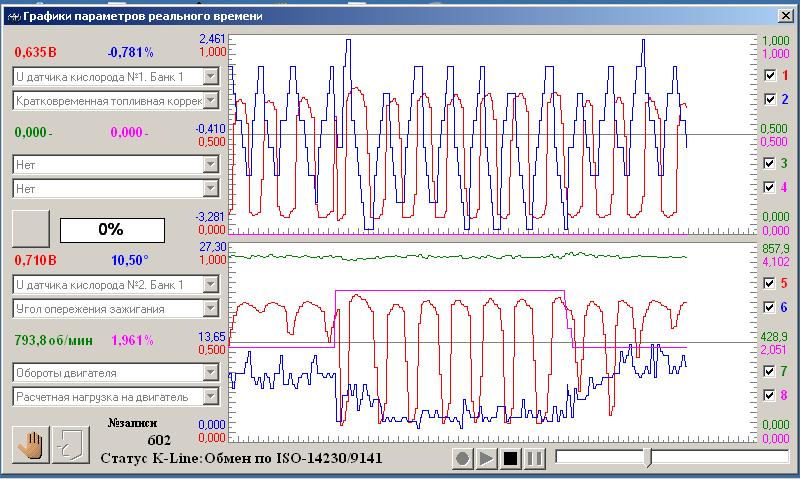Viewport: 800px width, 480px height.
Task: Click the hand stop icon button
Action: (x=30, y=442)
